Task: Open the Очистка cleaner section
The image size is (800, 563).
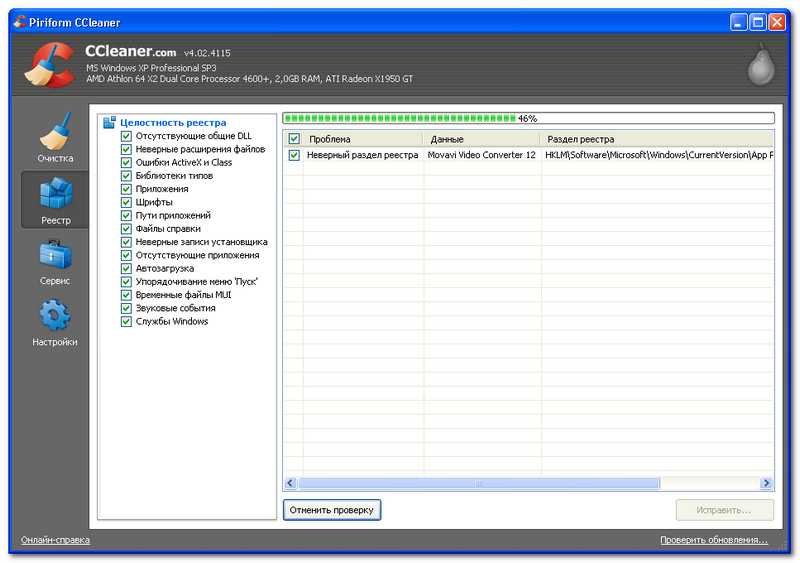Action: click(x=55, y=138)
